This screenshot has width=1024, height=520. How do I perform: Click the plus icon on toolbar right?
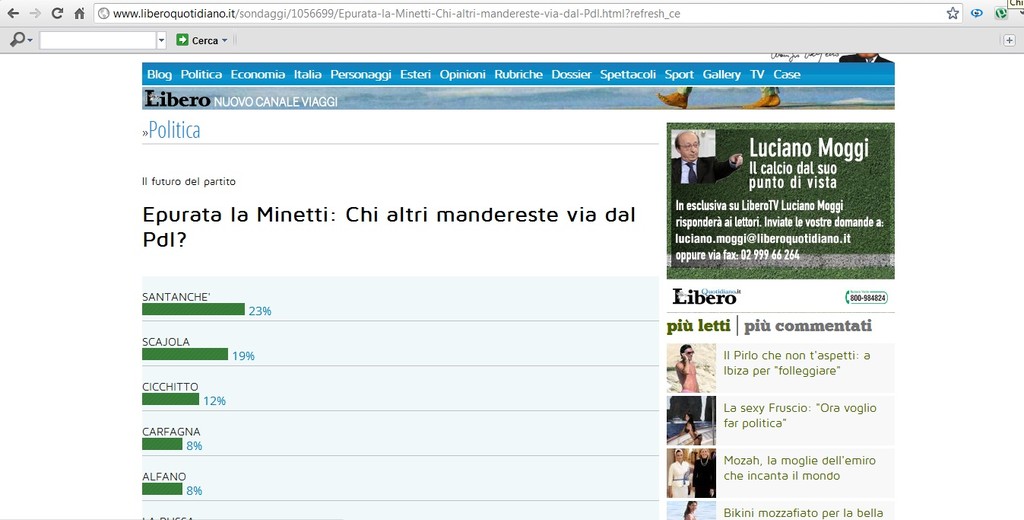(1009, 40)
